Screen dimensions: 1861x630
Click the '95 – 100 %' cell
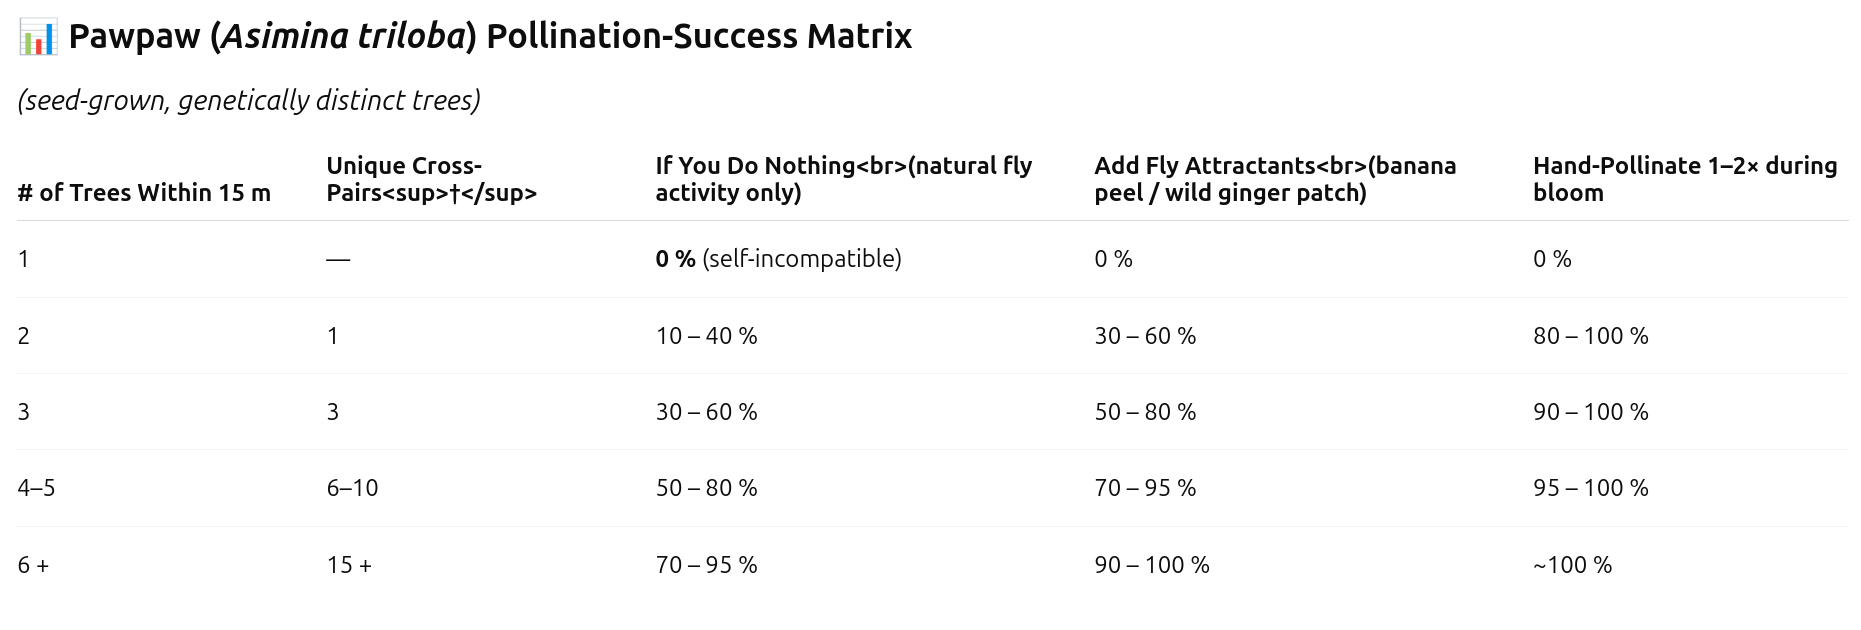tap(1590, 488)
